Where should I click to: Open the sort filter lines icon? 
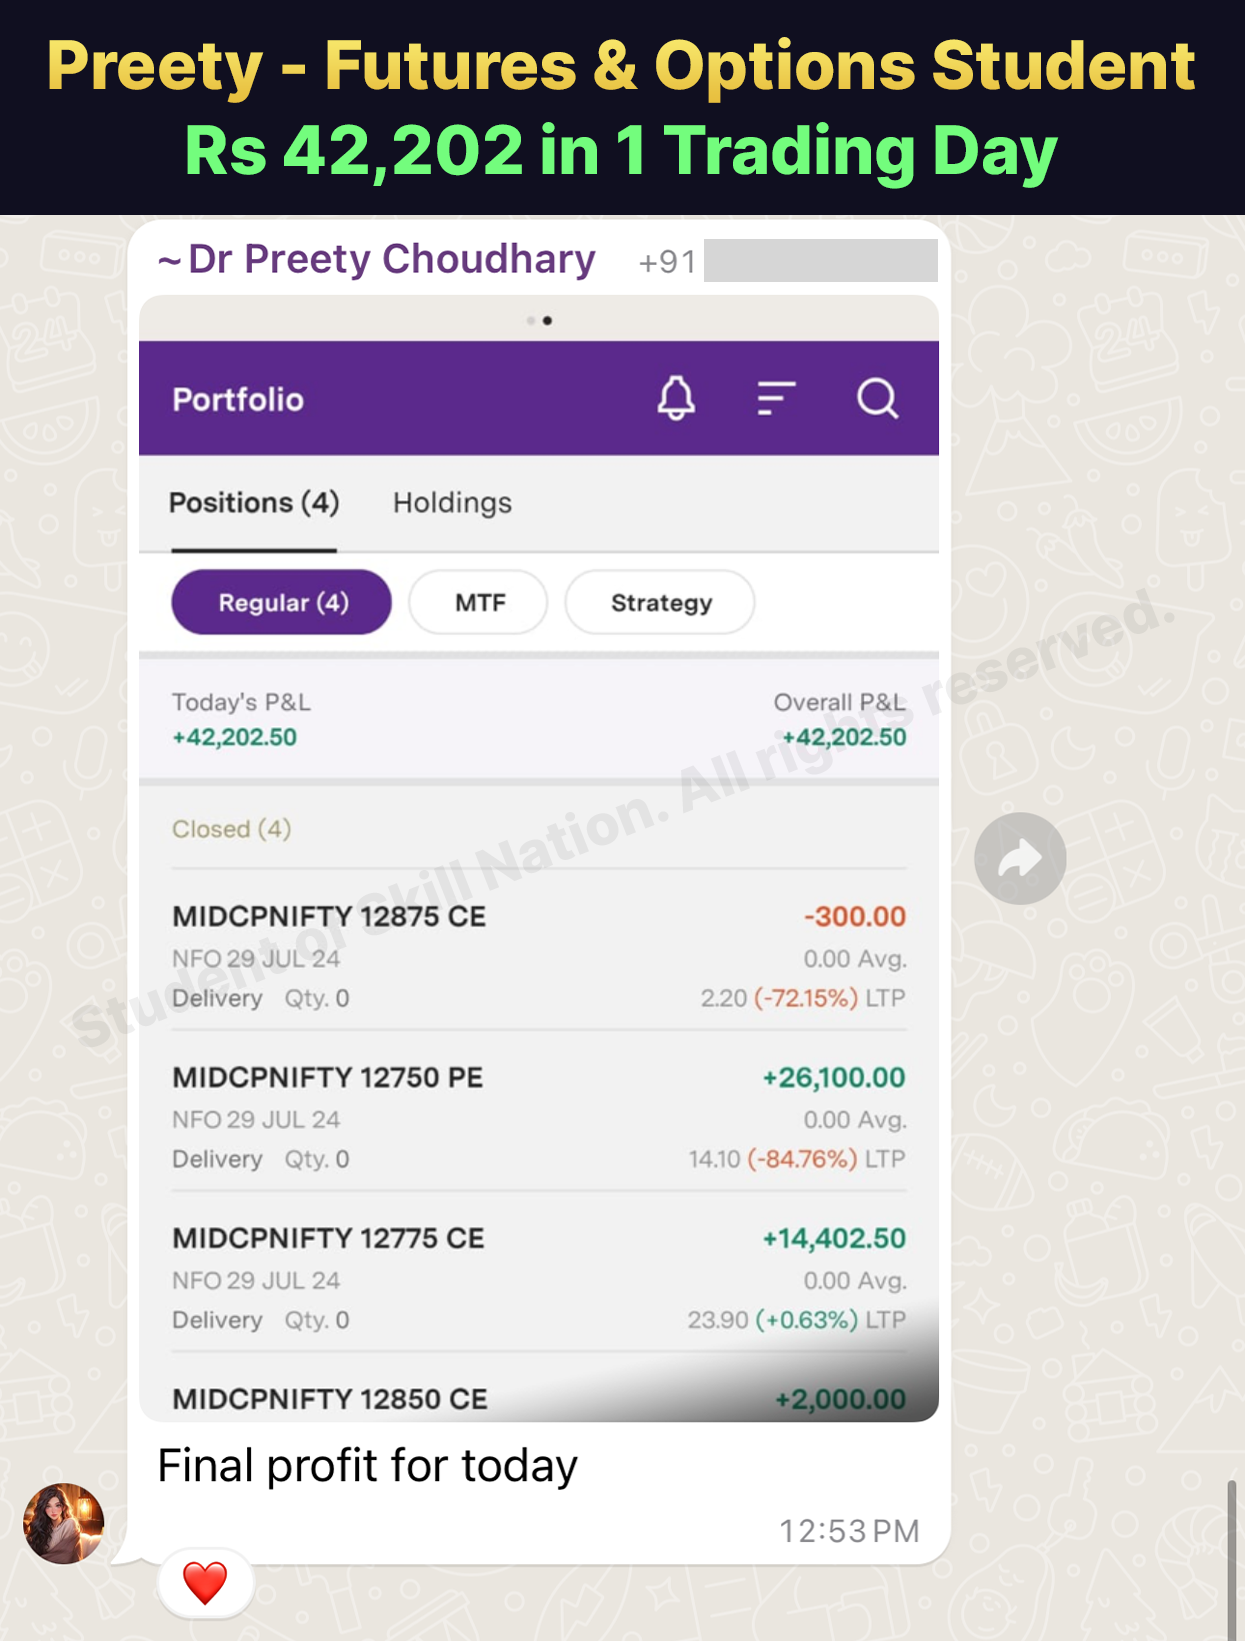click(x=776, y=398)
